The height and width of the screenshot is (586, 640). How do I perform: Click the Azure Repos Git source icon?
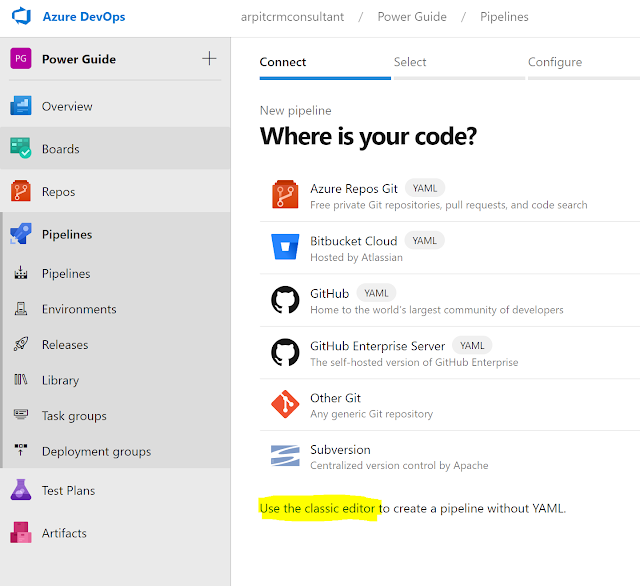click(285, 194)
